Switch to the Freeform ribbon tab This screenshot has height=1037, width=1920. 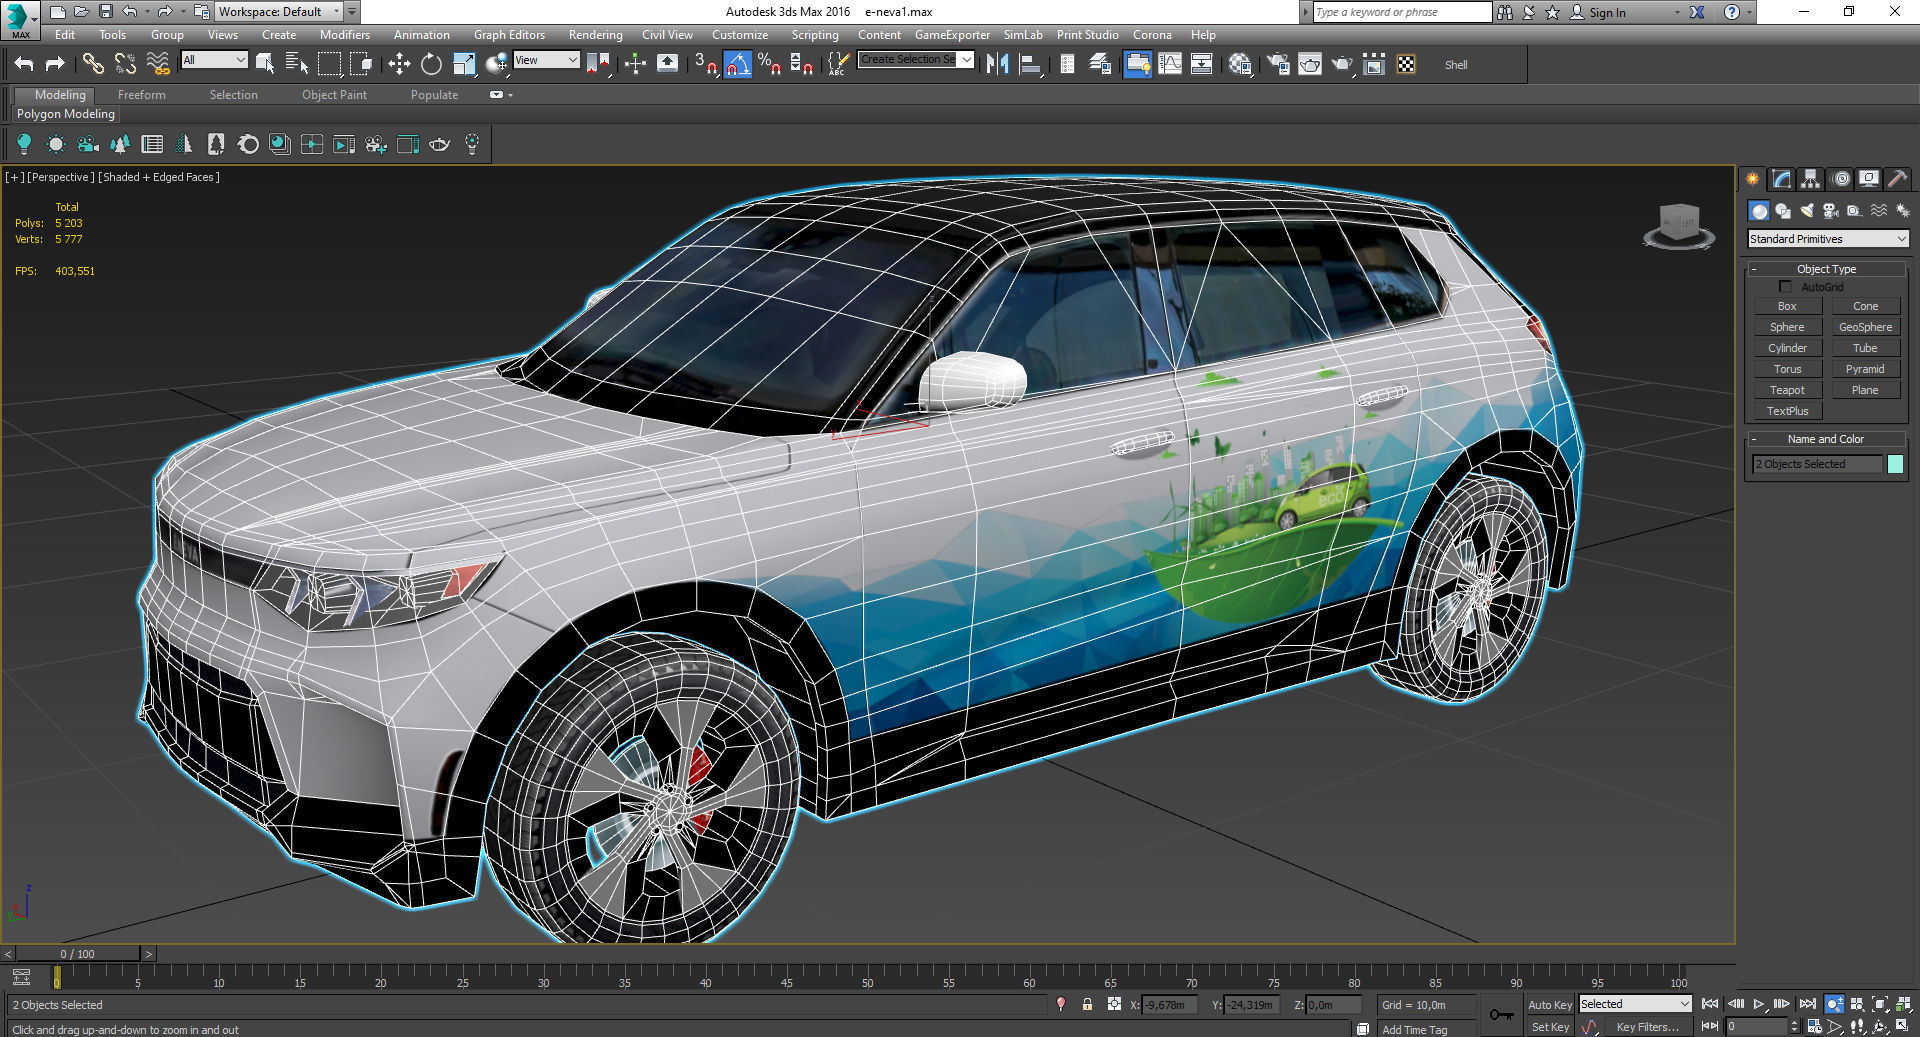[x=142, y=95]
